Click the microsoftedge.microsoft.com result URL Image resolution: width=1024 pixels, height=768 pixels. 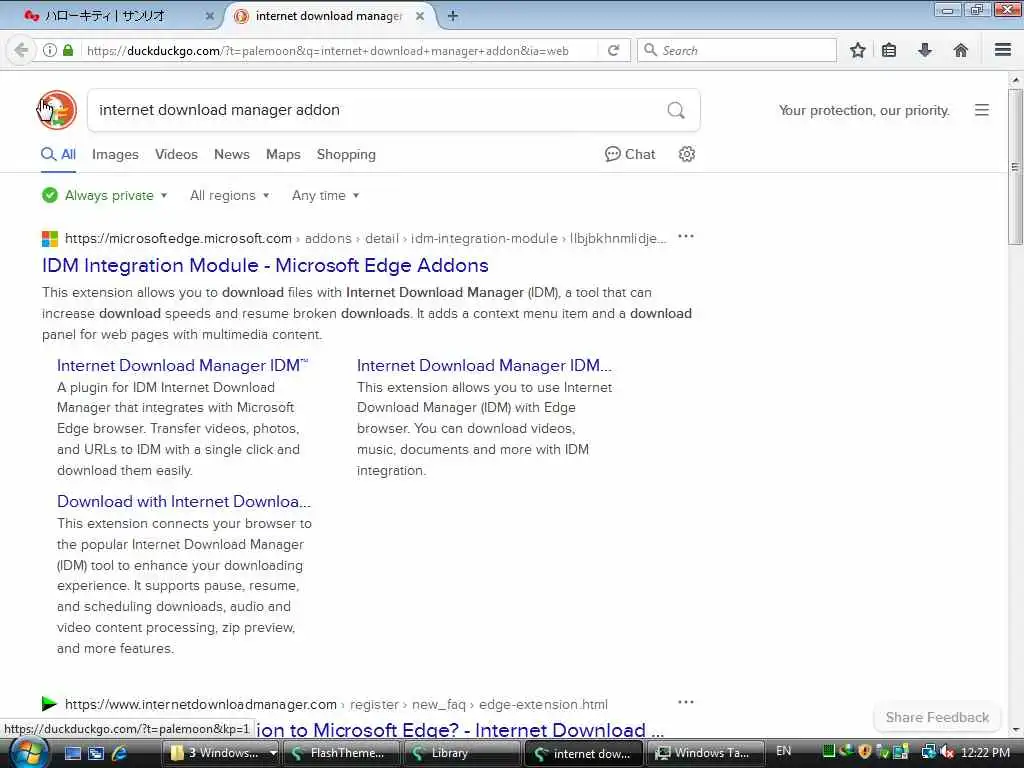point(178,238)
